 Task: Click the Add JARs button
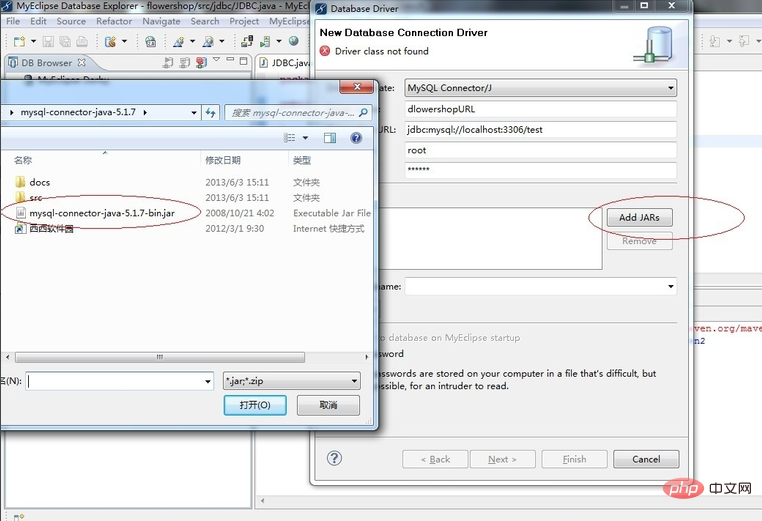pos(640,218)
